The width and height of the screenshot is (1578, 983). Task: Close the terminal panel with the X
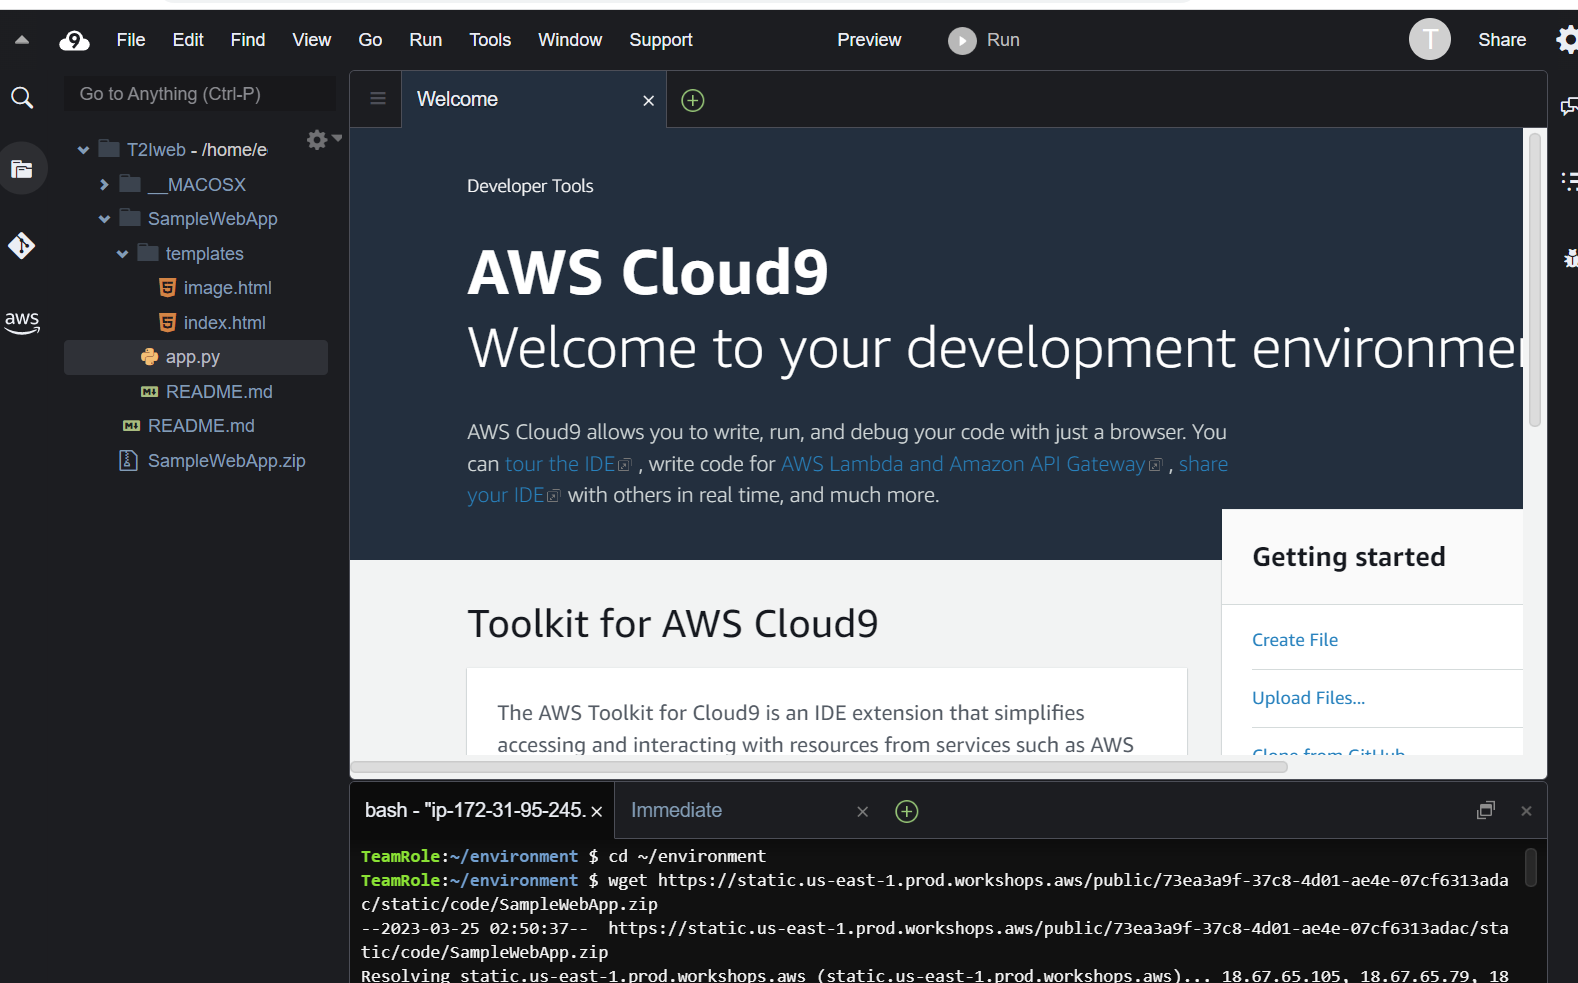point(1526,811)
